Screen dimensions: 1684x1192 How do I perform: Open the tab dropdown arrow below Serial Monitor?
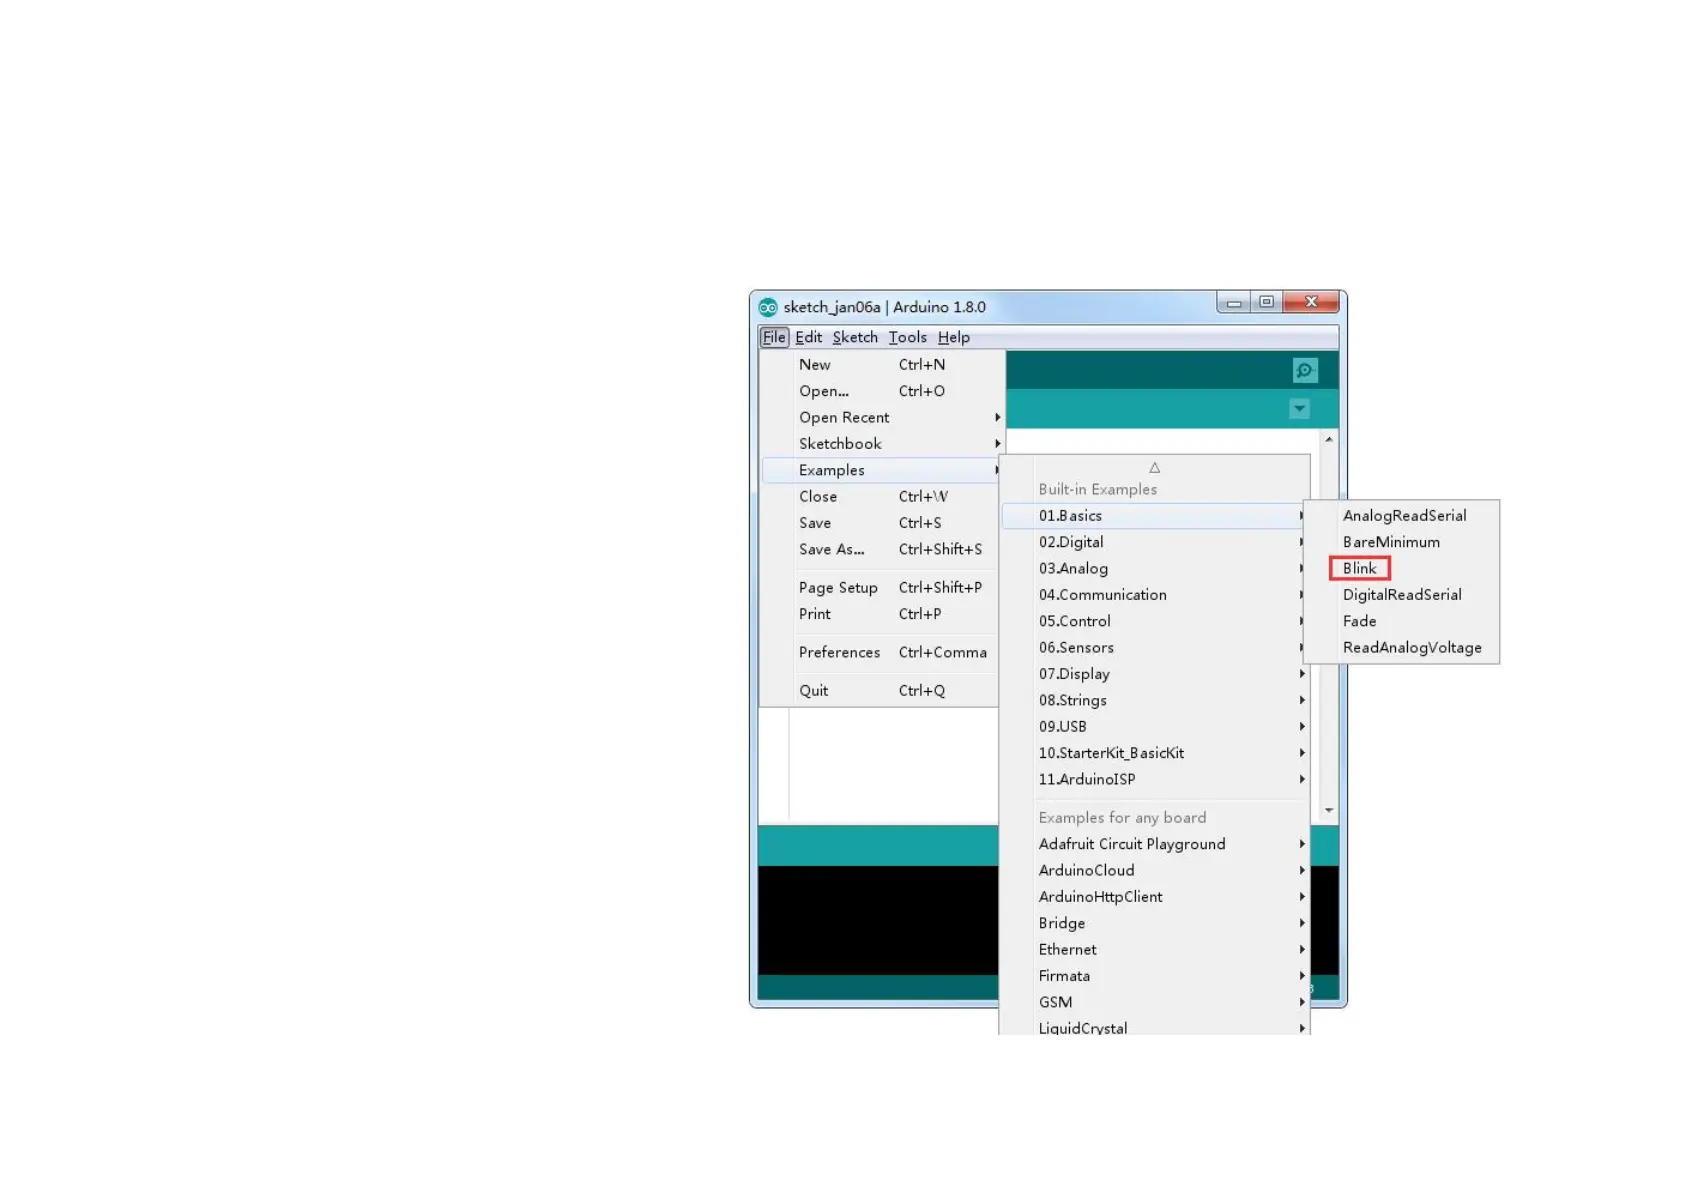point(1299,408)
